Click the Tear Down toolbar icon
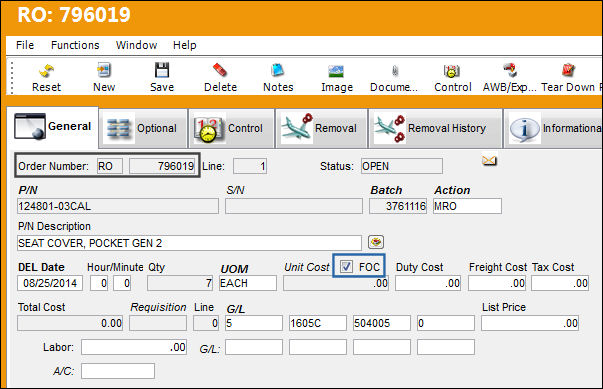Image resolution: width=603 pixels, height=389 pixels. tap(568, 70)
